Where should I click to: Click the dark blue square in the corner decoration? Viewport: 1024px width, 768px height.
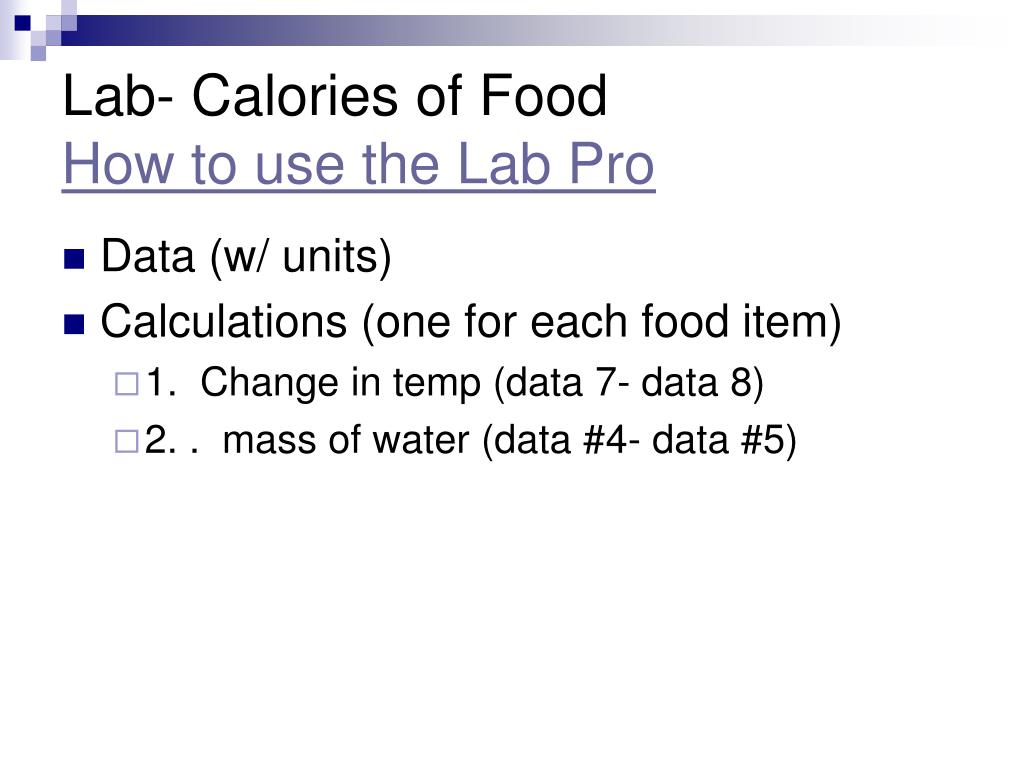[23, 23]
